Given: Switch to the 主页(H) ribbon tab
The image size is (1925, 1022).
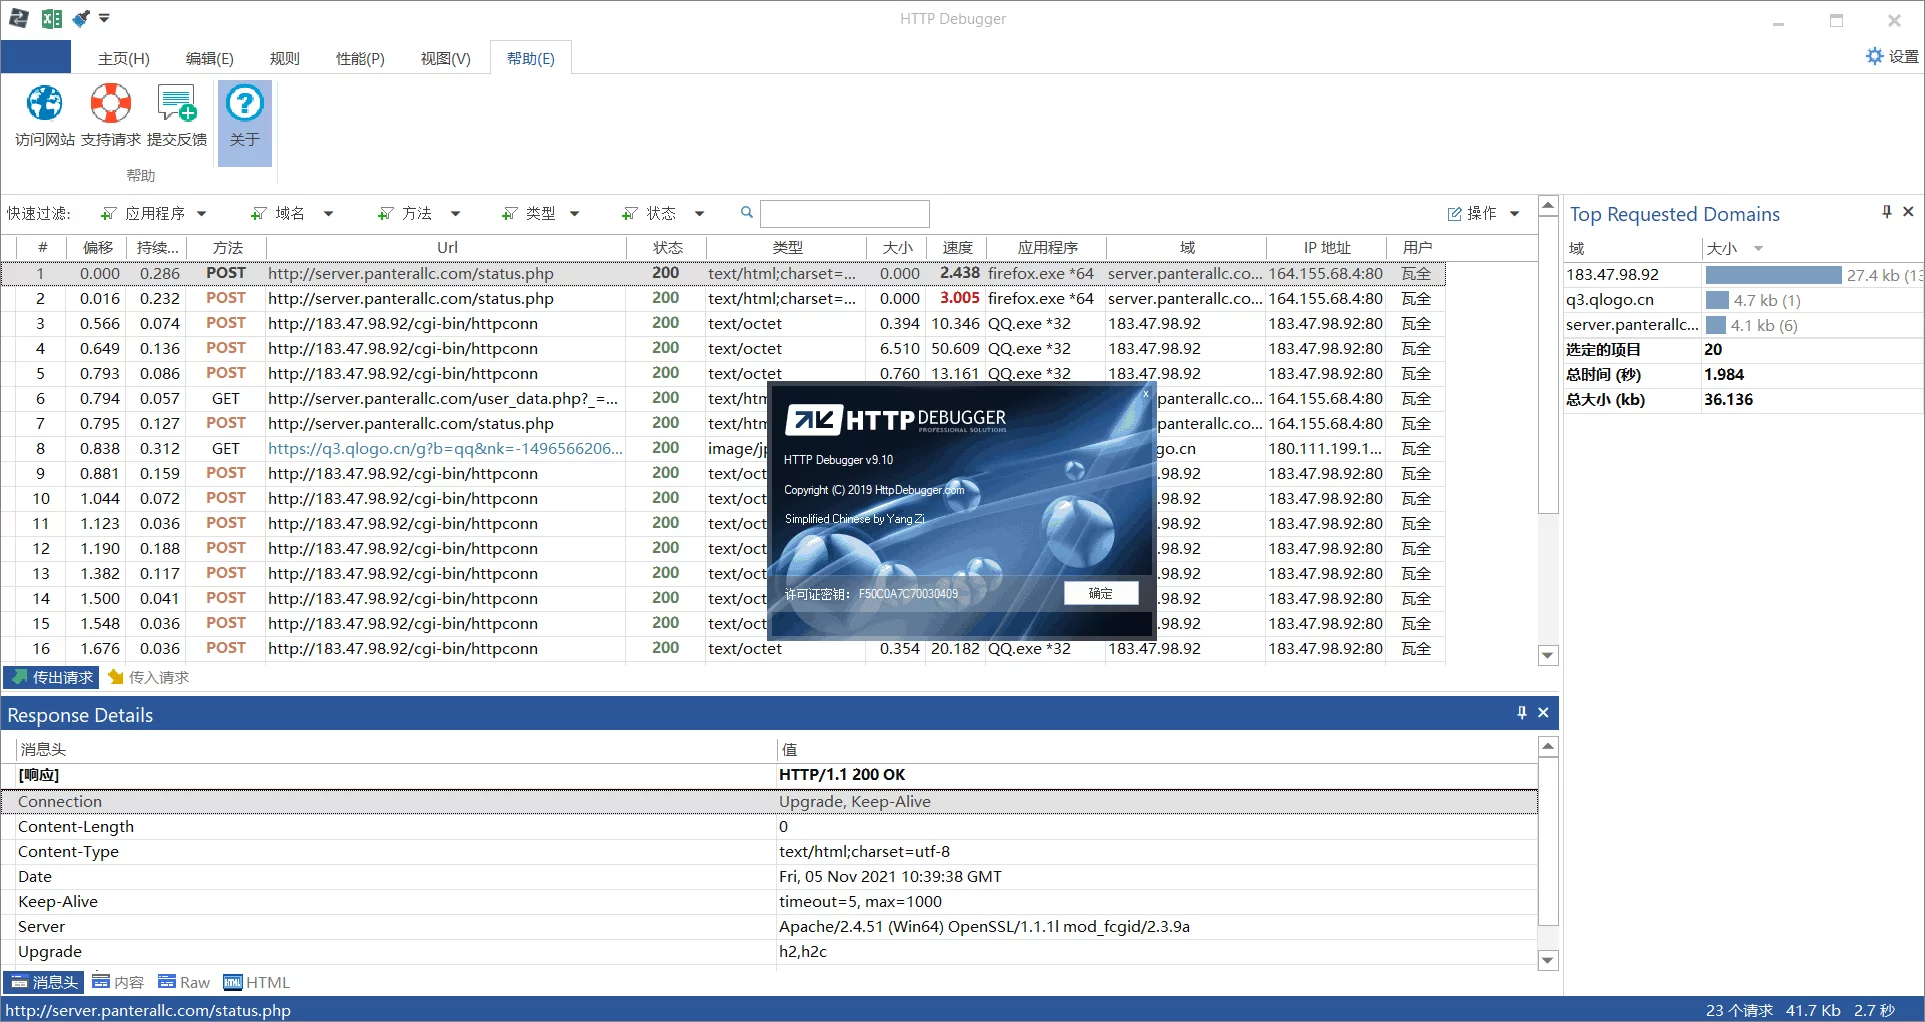Looking at the screenshot, I should point(124,58).
